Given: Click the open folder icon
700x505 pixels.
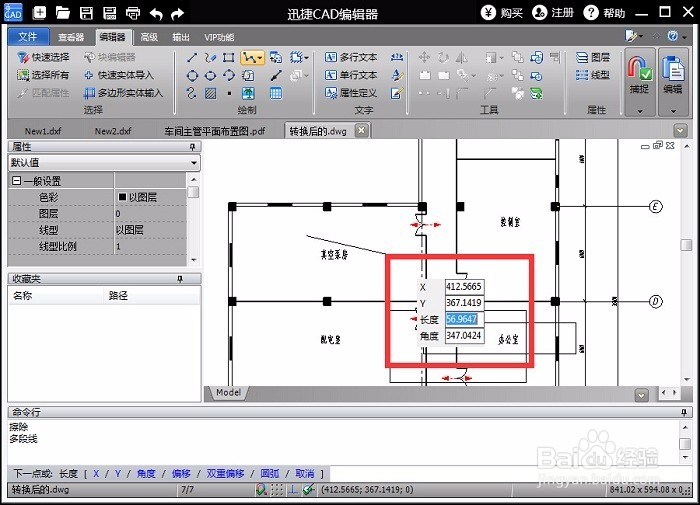Looking at the screenshot, I should [62, 13].
